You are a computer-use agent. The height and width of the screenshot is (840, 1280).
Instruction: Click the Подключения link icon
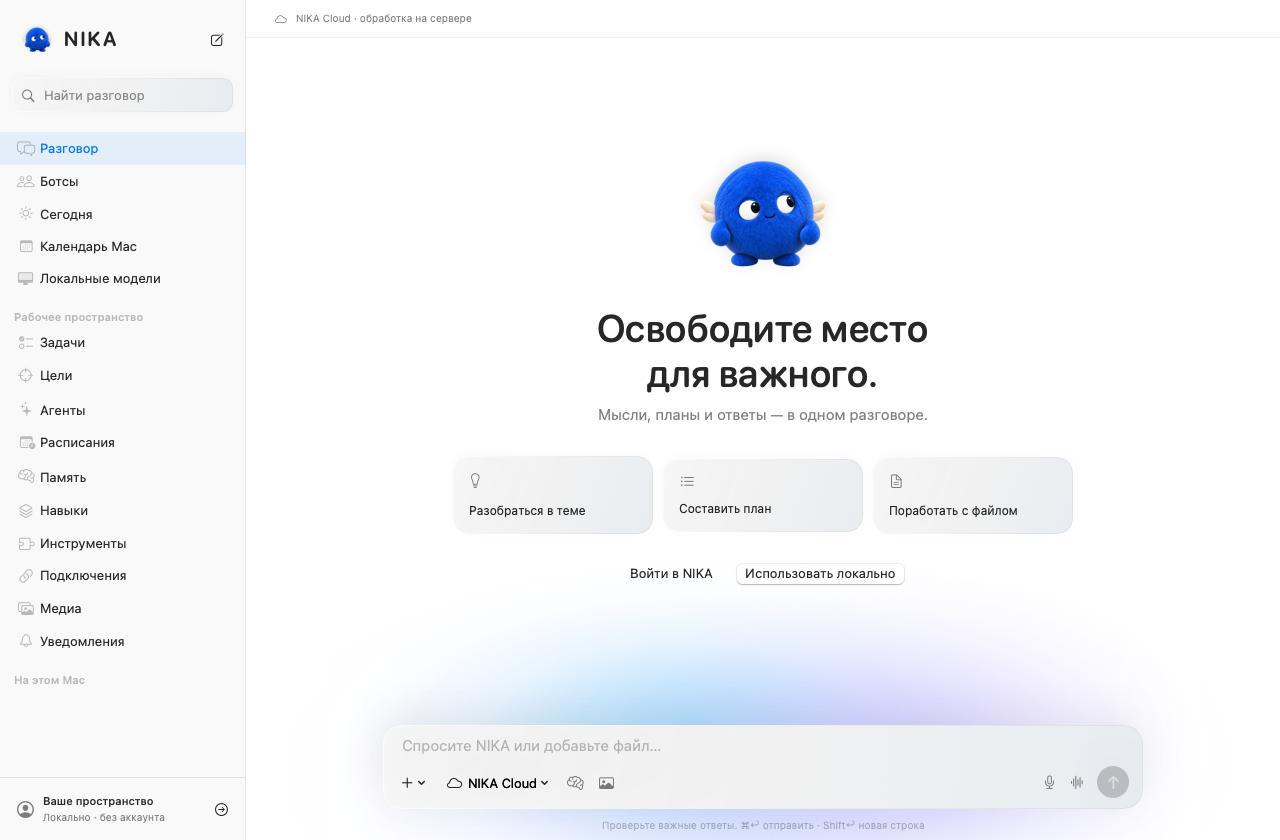[26, 575]
